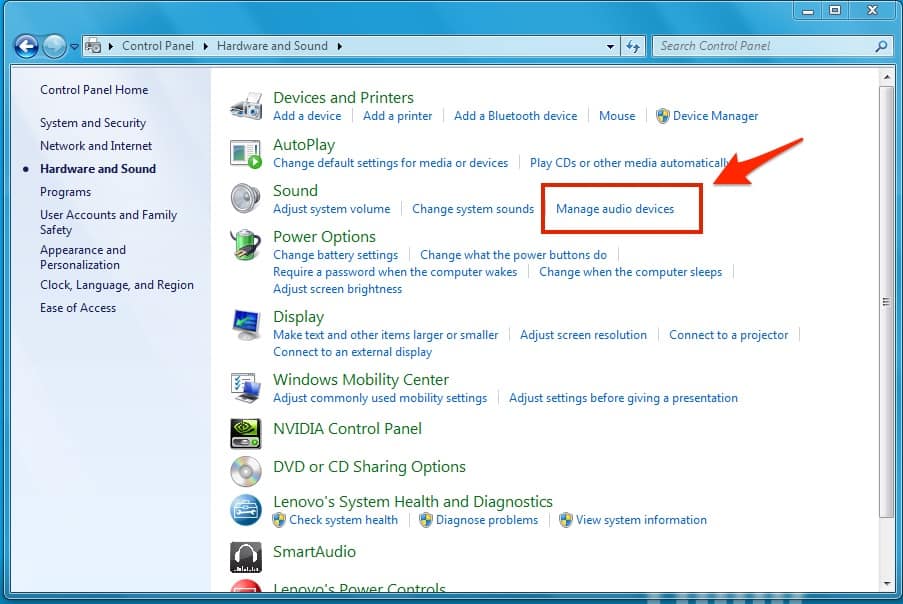Screen dimensions: 903x604
Task: Click the refresh button beside address bar
Action: point(633,46)
